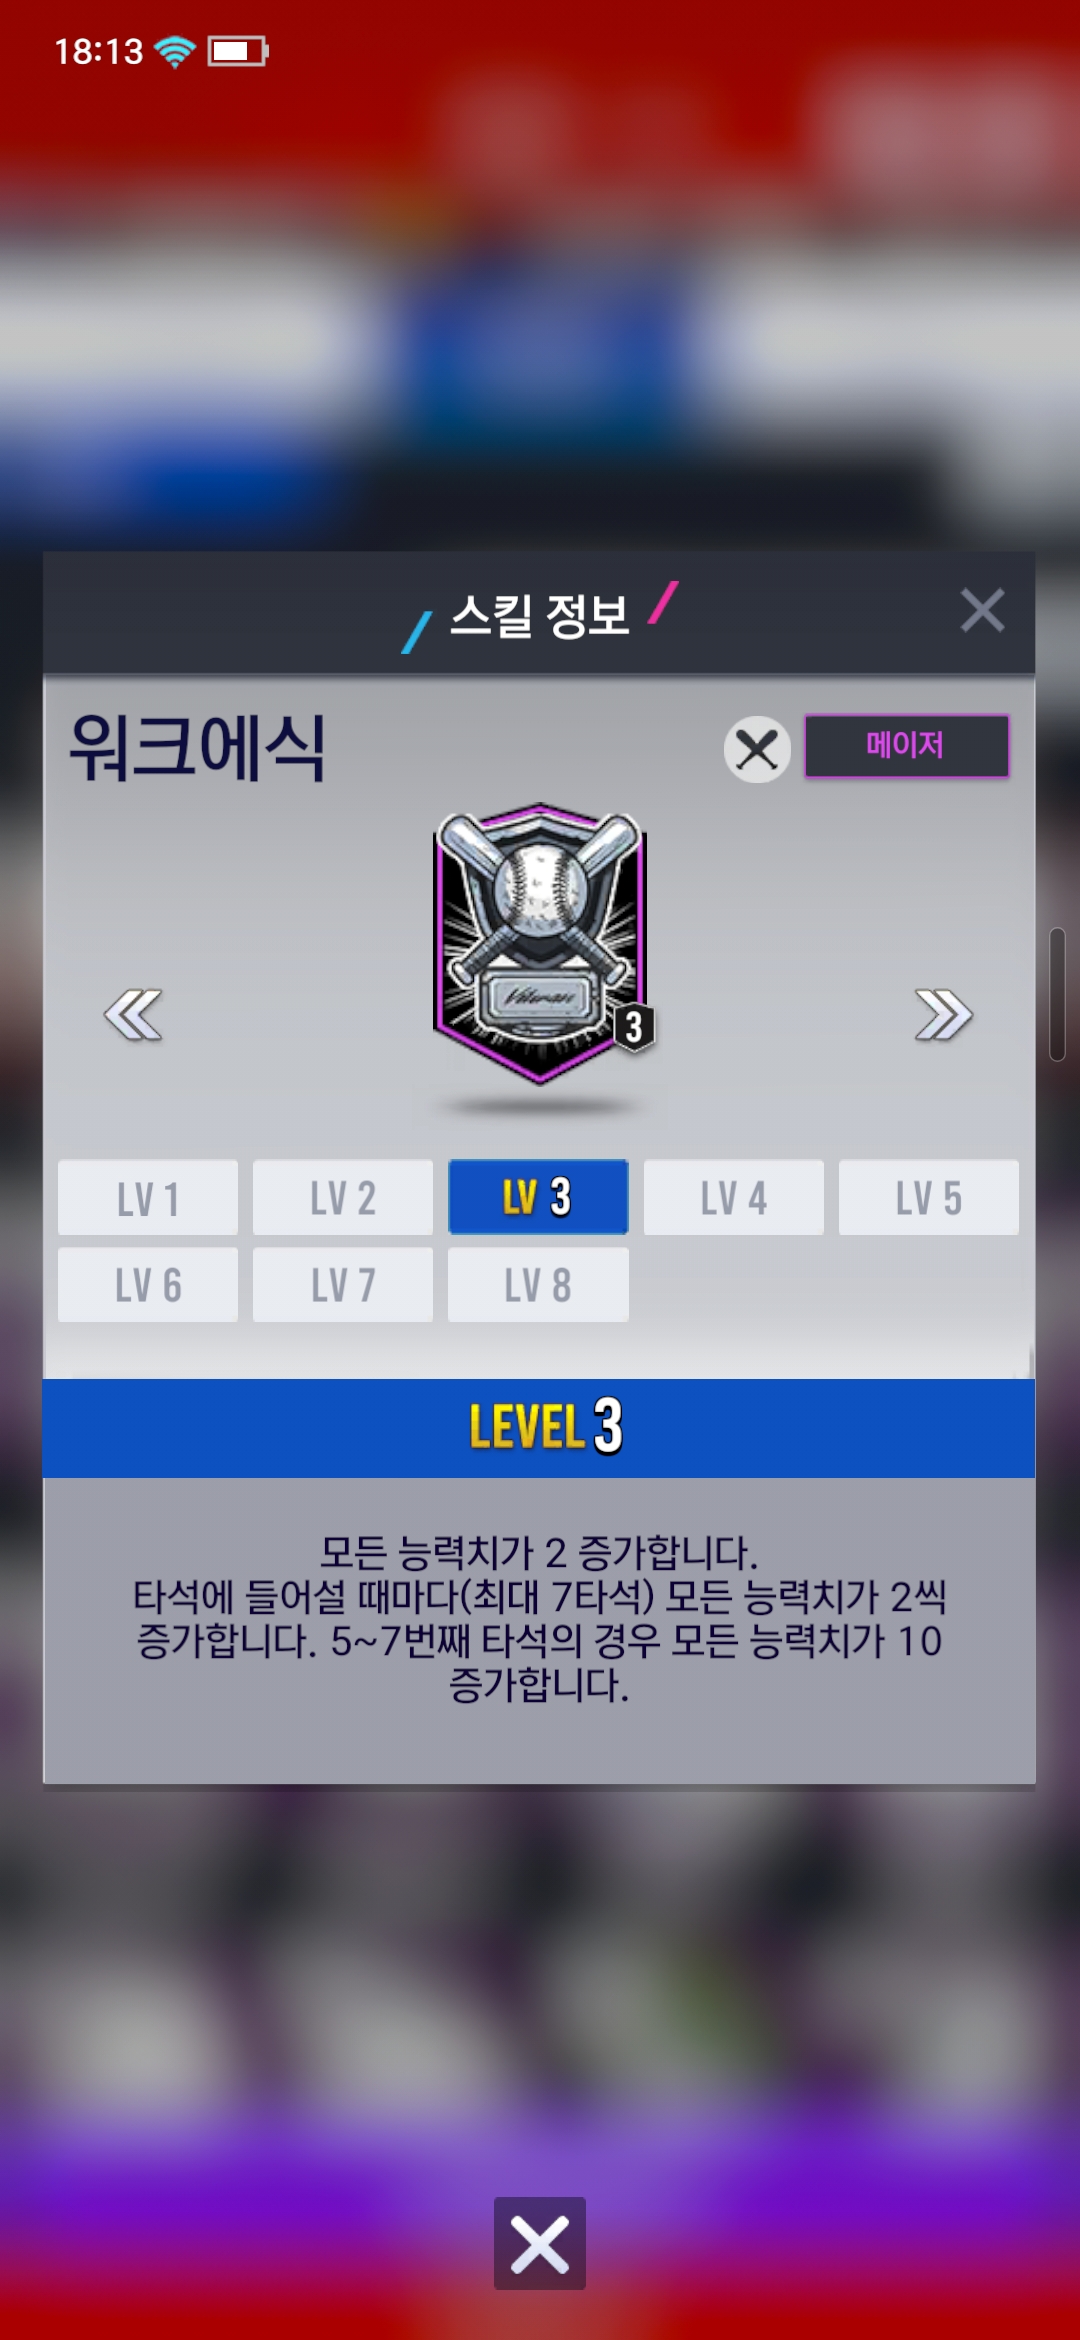Select active LV 3 level tab
Viewport: 1080px width, 2340px height.
tap(538, 1197)
